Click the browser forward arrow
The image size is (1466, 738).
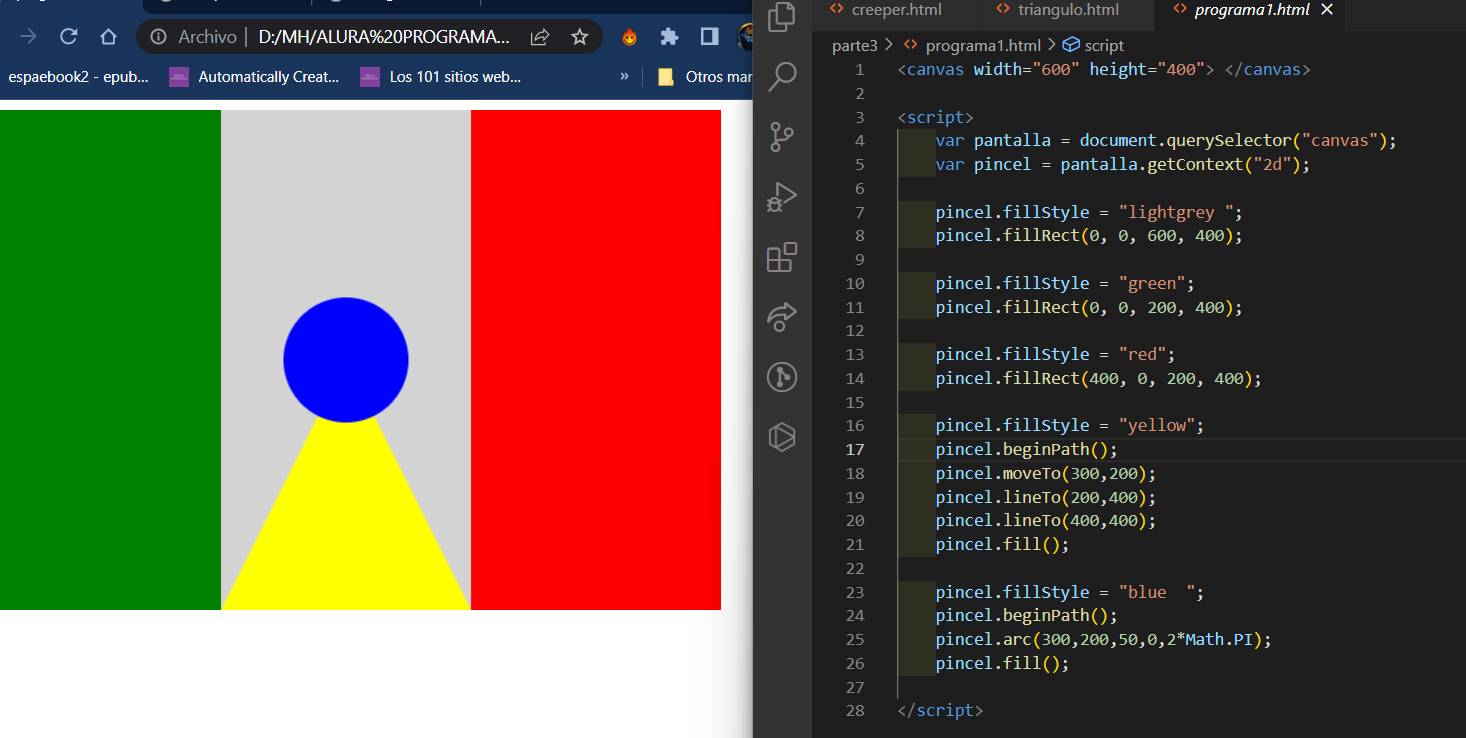coord(29,37)
